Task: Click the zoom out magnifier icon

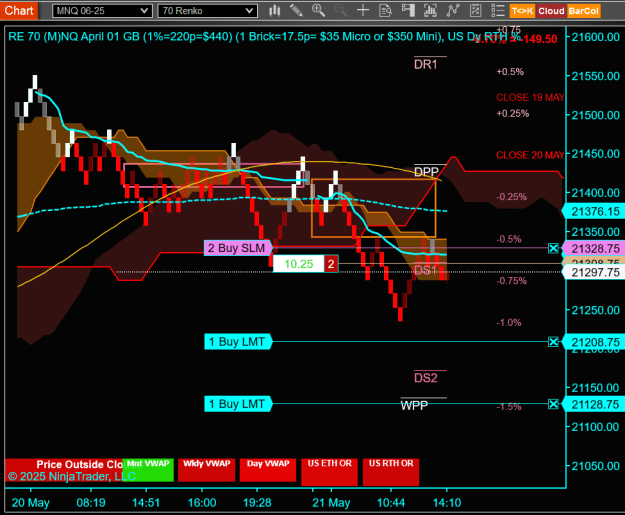Action: point(340,10)
